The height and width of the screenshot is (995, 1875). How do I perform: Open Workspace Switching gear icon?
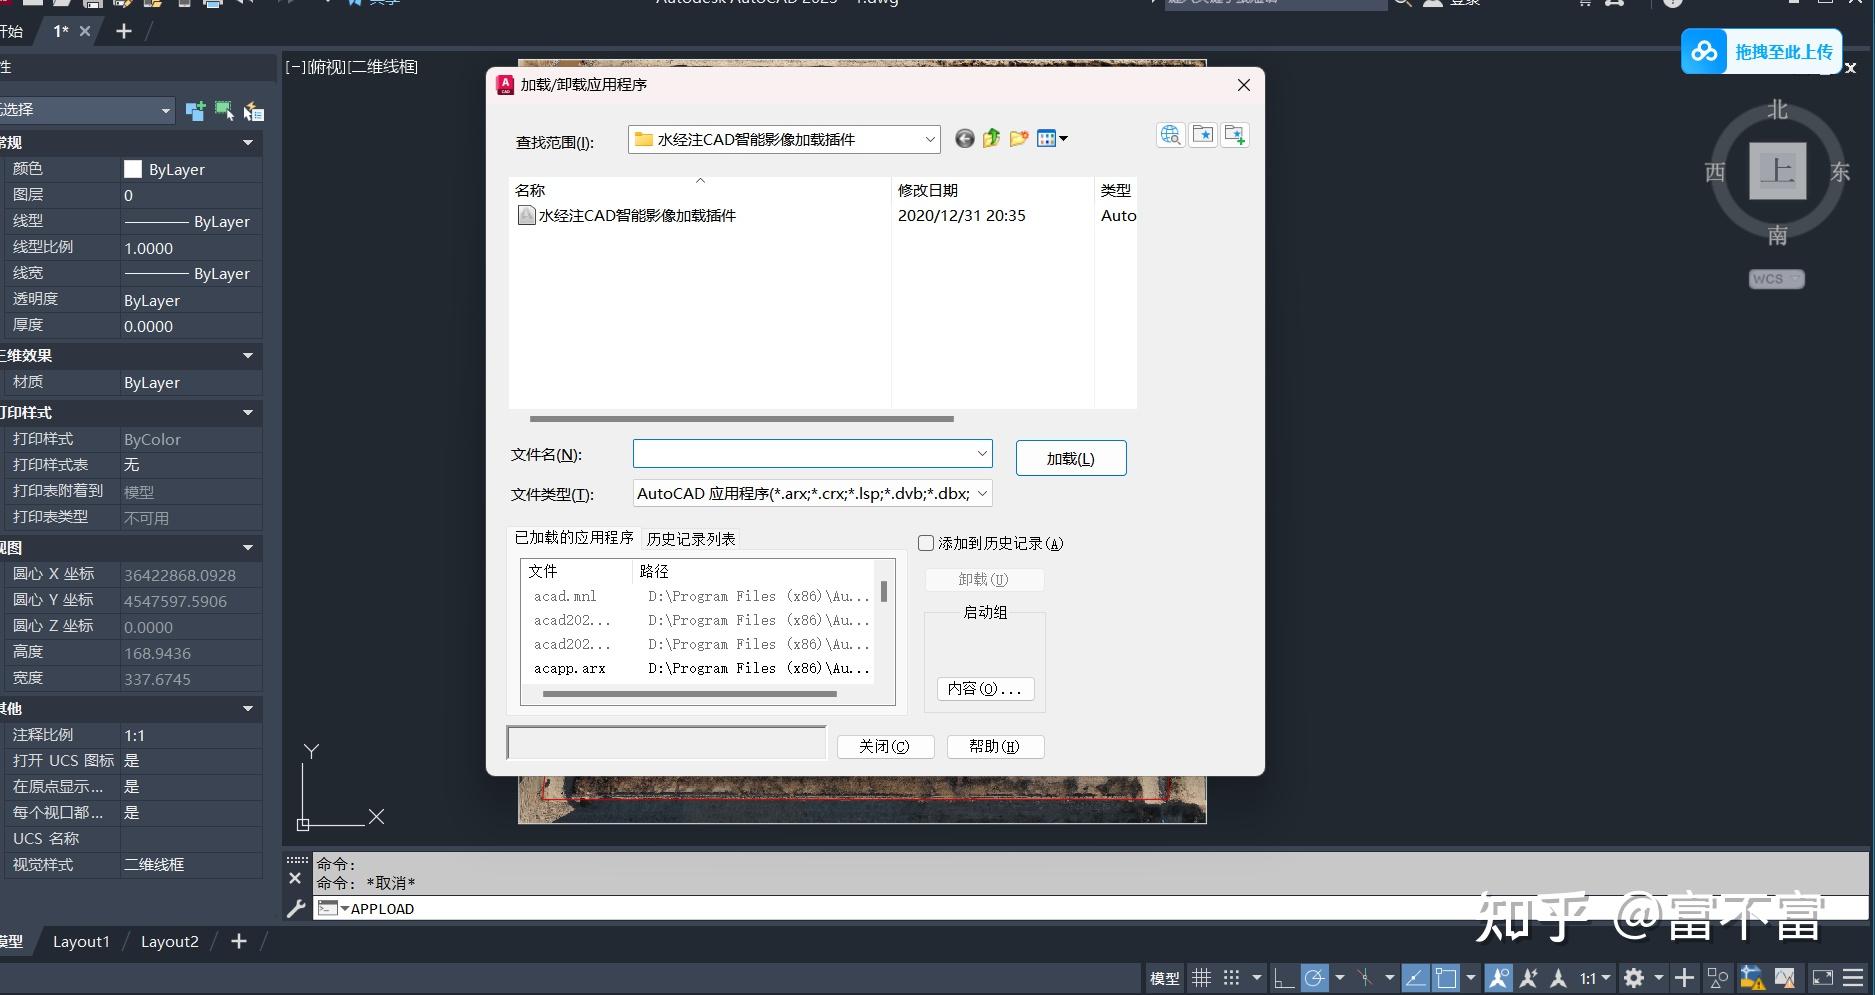click(1633, 978)
